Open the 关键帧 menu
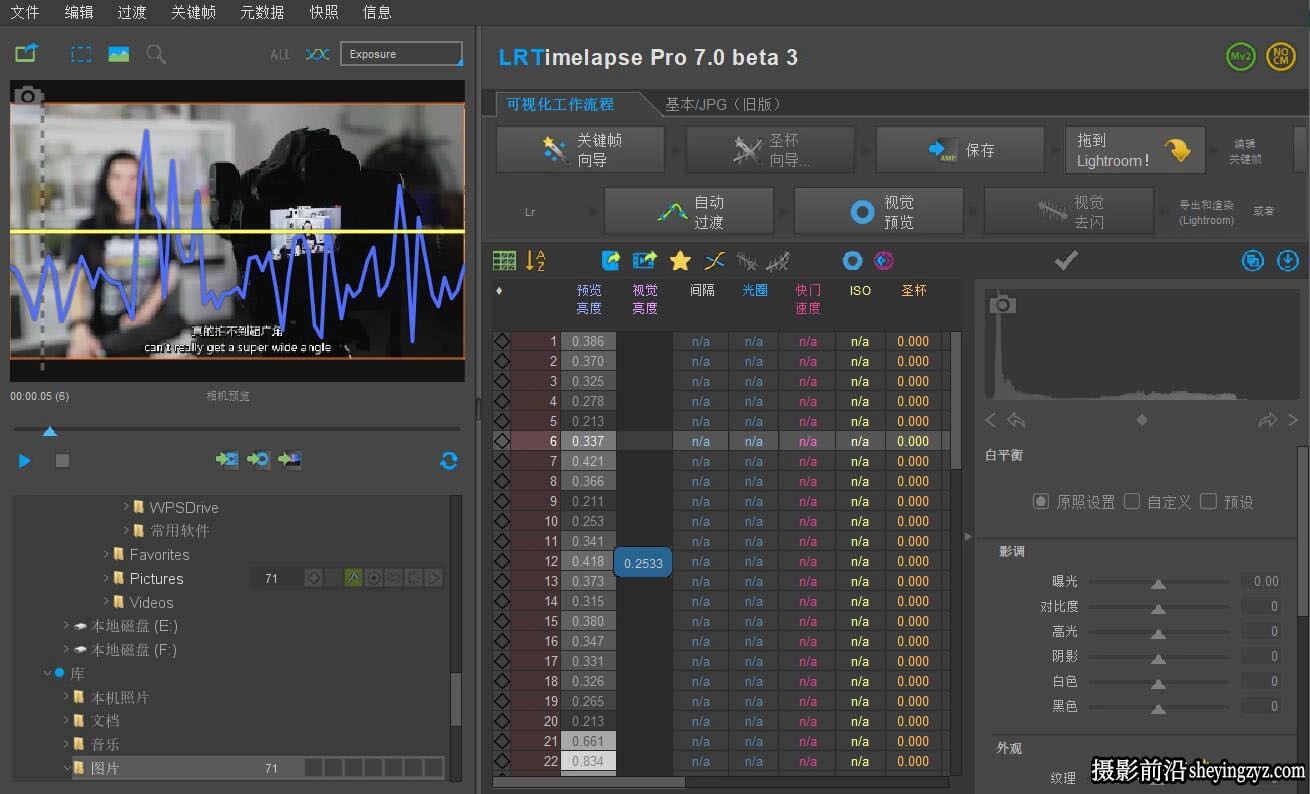Image resolution: width=1310 pixels, height=794 pixels. 193,12
